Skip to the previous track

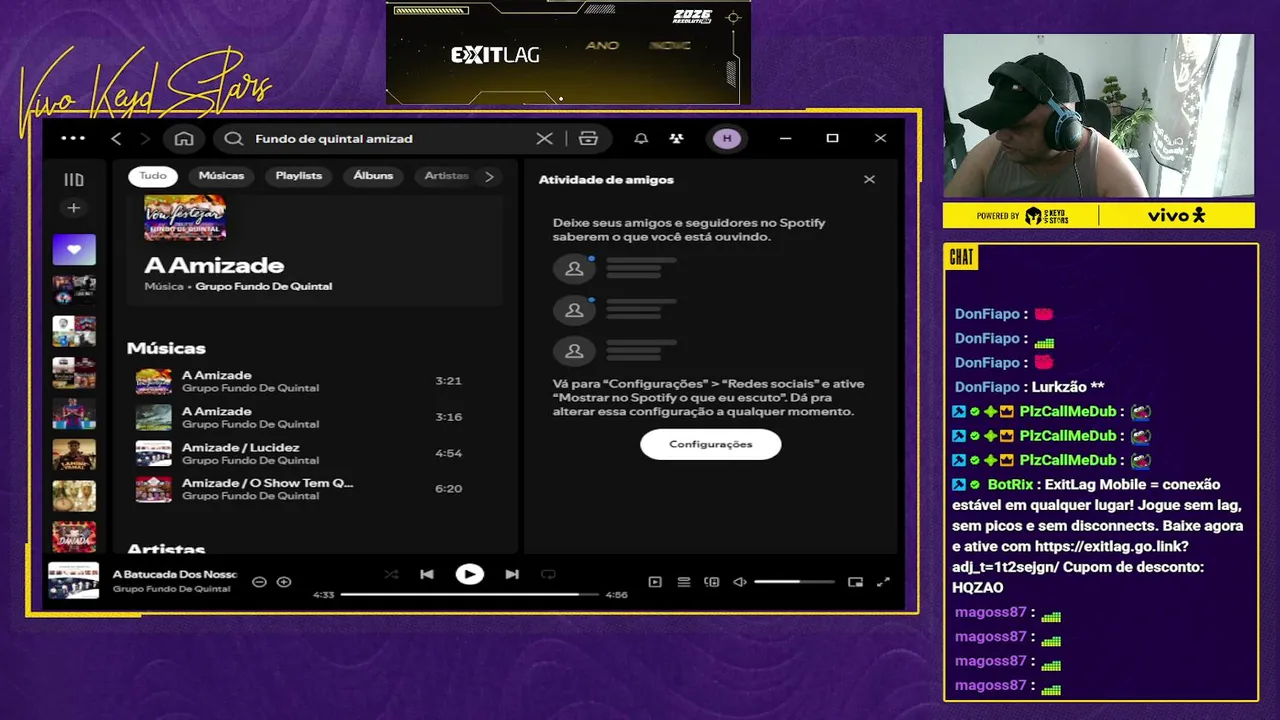(427, 574)
